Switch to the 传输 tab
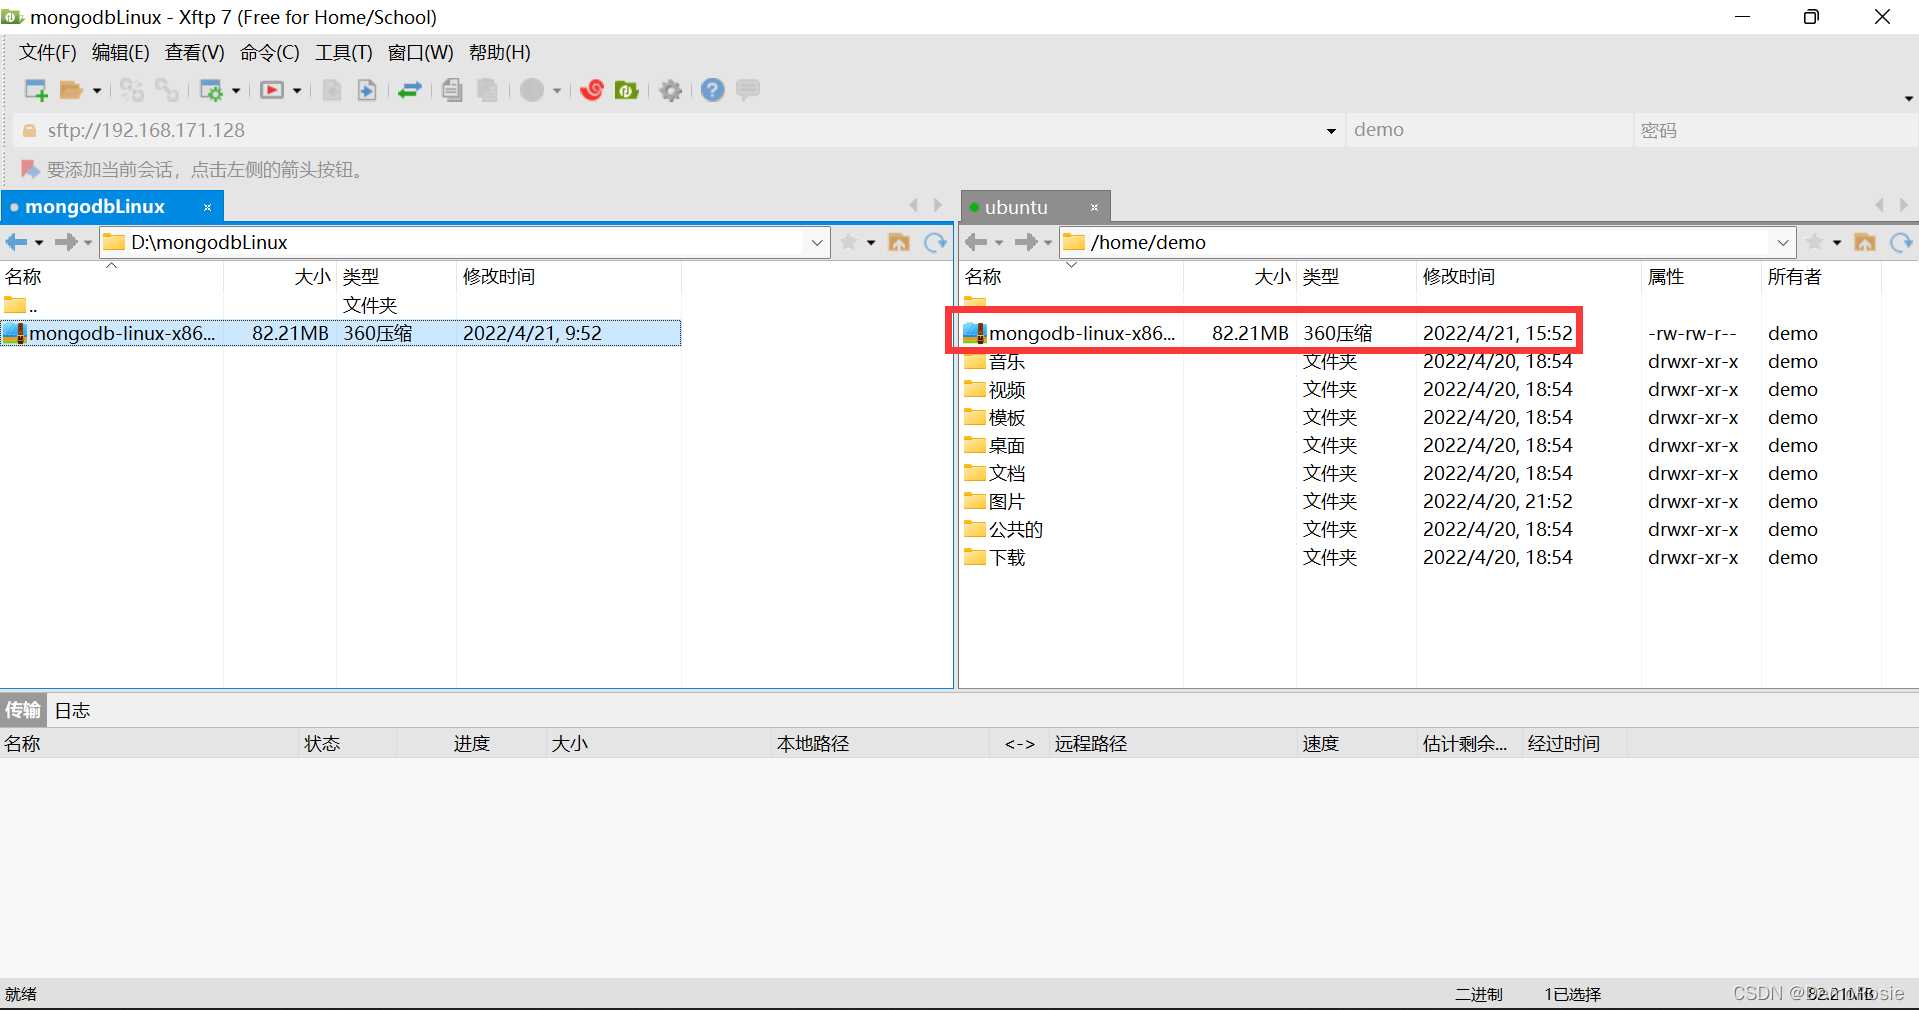 coord(22,710)
